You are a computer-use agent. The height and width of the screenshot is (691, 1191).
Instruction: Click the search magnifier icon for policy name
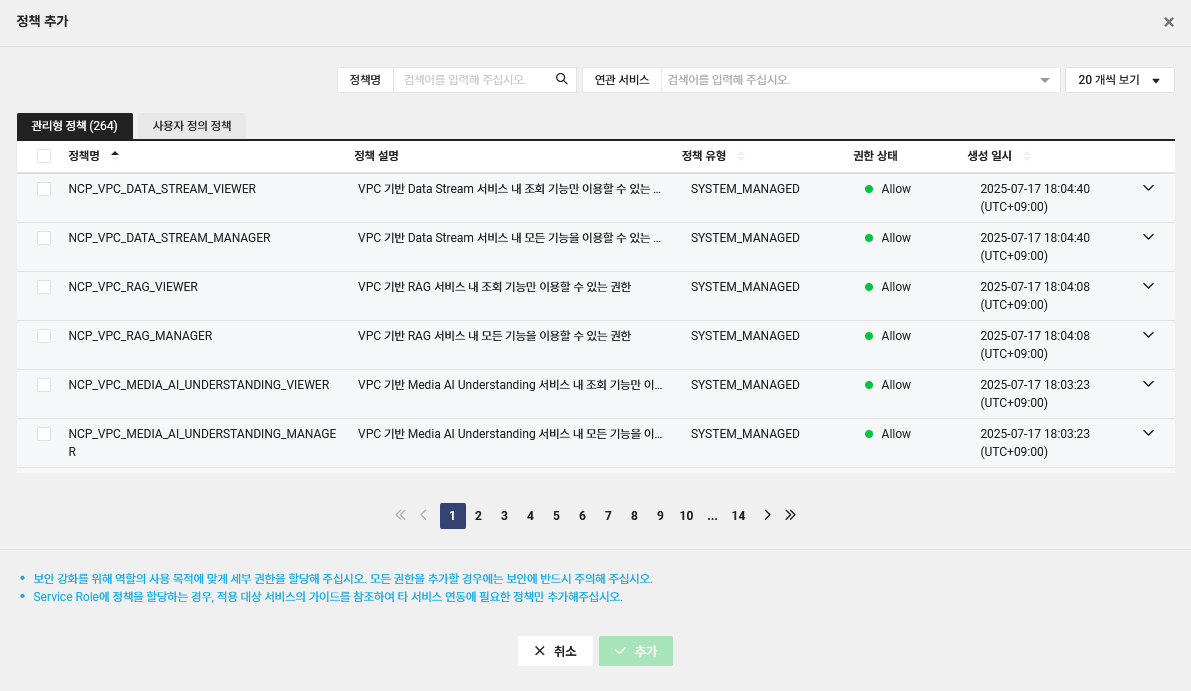pos(561,79)
